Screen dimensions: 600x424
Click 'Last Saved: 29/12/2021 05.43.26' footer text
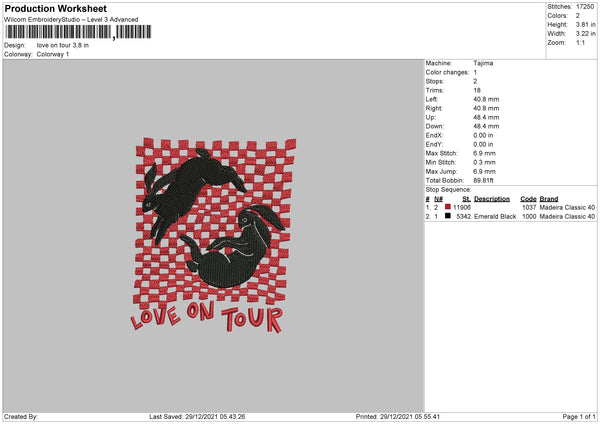pyautogui.click(x=197, y=417)
